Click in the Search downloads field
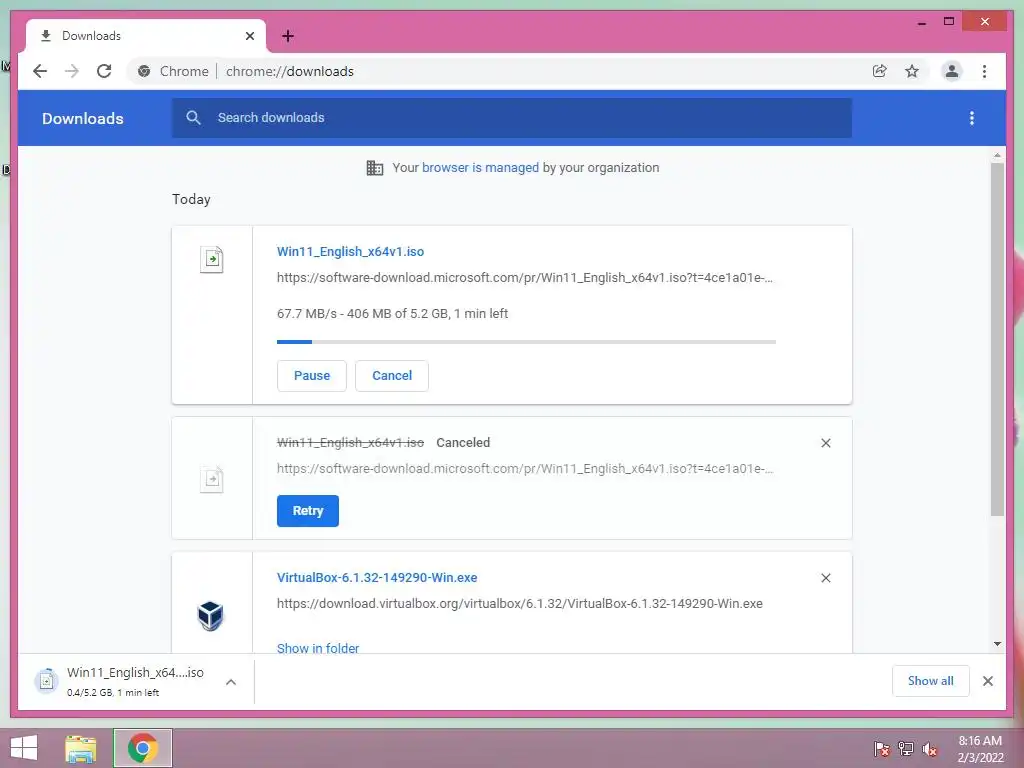The image size is (1024, 768). click(x=511, y=118)
